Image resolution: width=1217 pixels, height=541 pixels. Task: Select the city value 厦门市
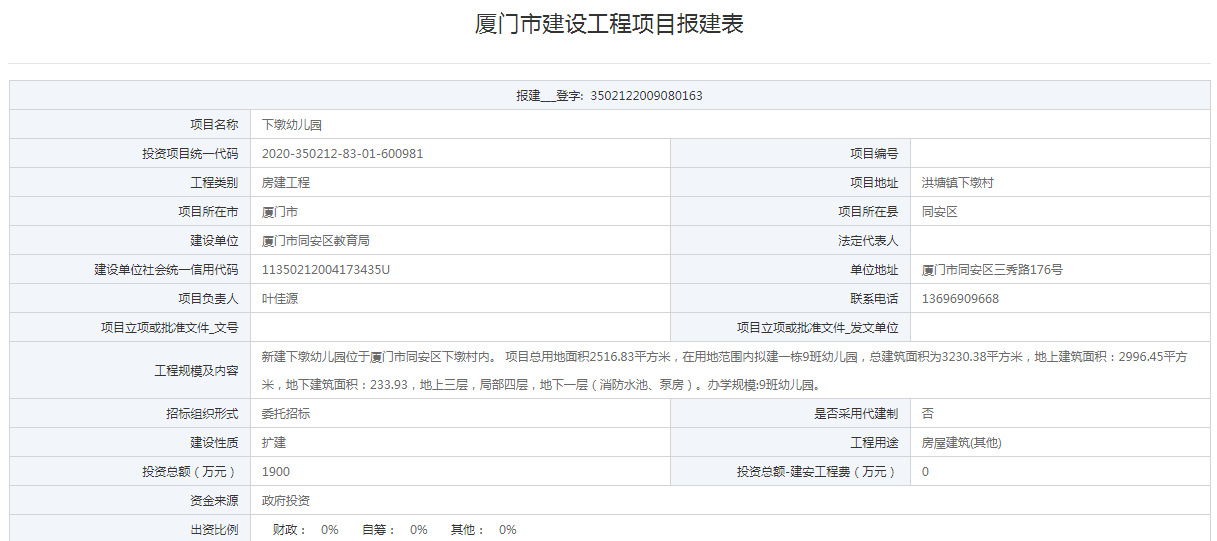click(x=280, y=212)
